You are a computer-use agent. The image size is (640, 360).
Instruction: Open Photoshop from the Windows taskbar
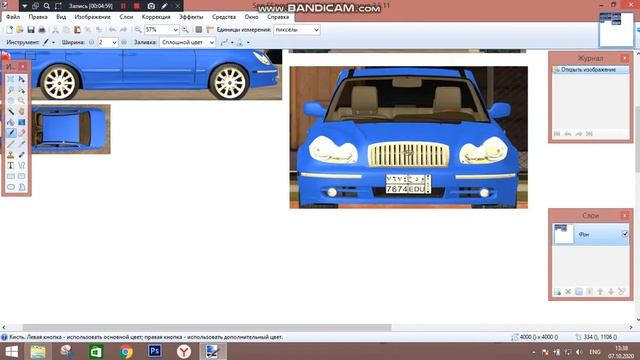coord(155,351)
